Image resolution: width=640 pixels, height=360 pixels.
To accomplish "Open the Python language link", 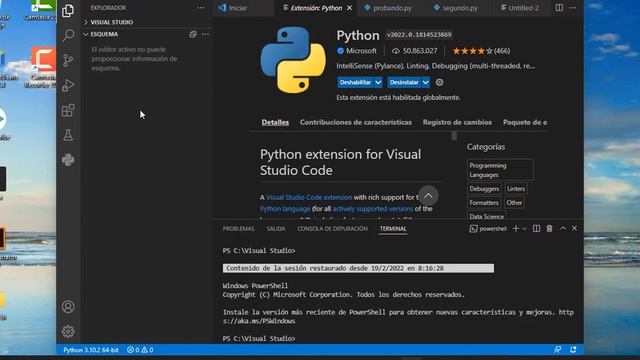I will click(285, 209).
